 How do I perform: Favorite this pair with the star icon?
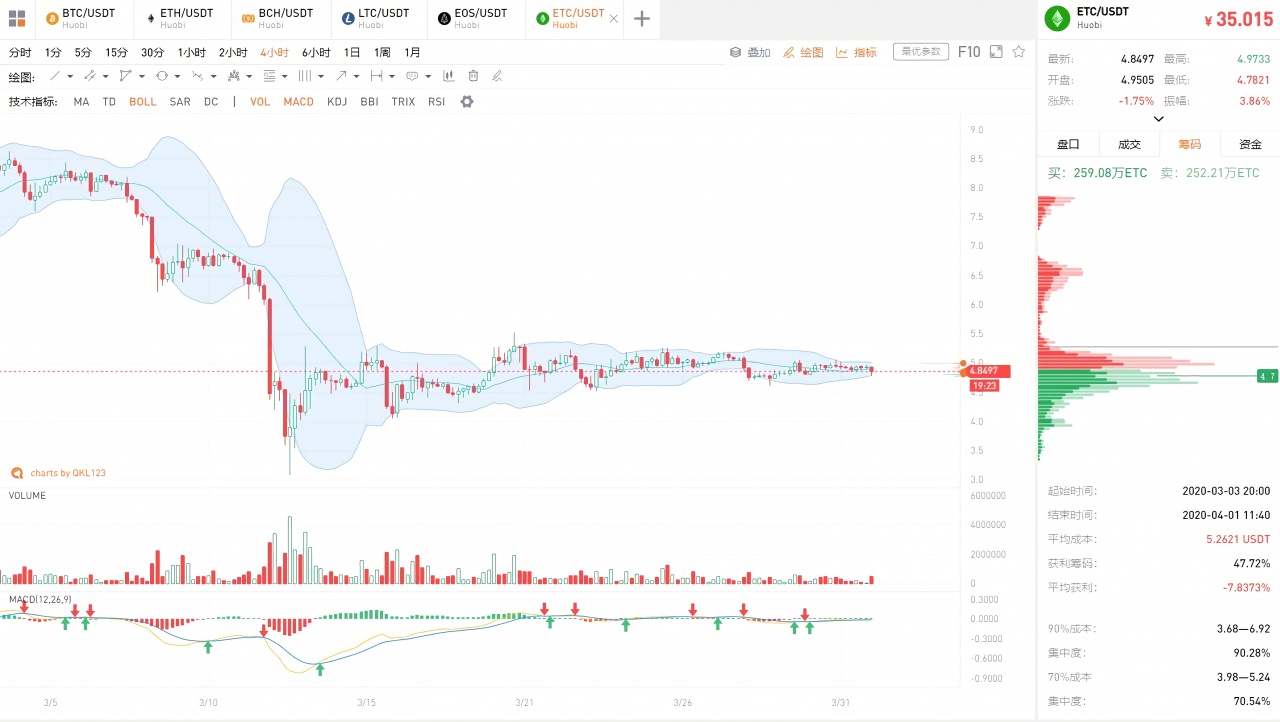(x=1019, y=52)
